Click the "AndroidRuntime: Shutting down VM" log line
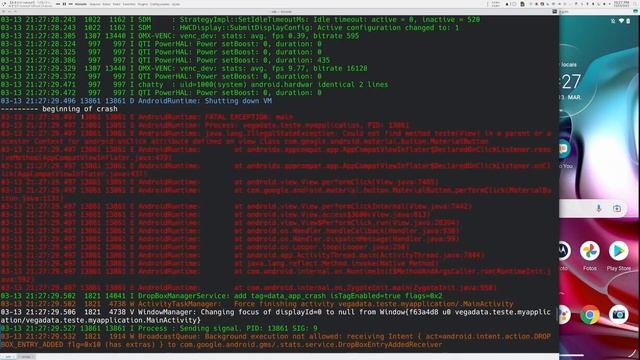 (136, 101)
